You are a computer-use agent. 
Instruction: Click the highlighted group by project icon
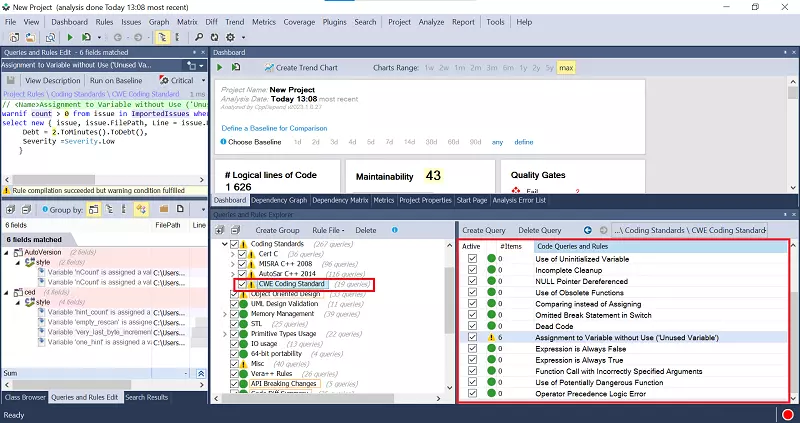tap(93, 210)
